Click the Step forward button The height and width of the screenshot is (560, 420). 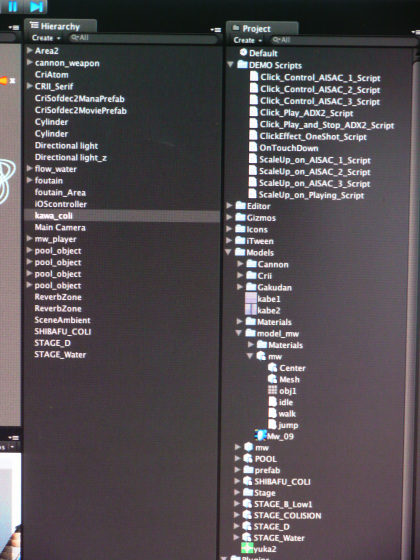click(x=36, y=6)
